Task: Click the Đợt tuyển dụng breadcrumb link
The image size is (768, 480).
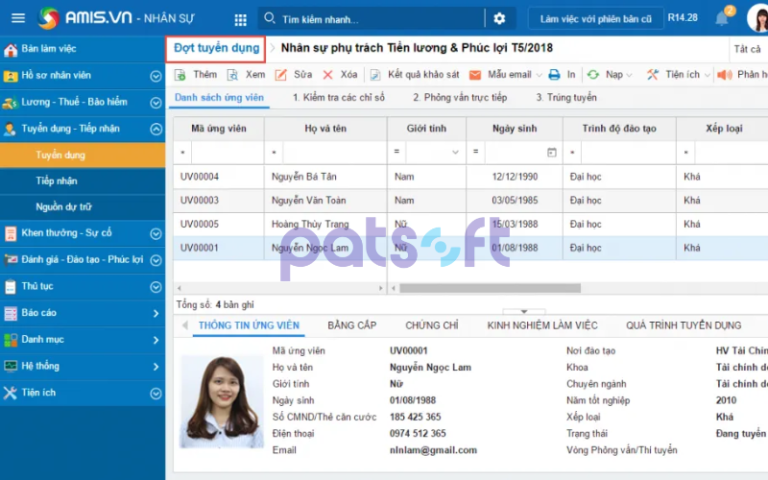Action: point(216,48)
